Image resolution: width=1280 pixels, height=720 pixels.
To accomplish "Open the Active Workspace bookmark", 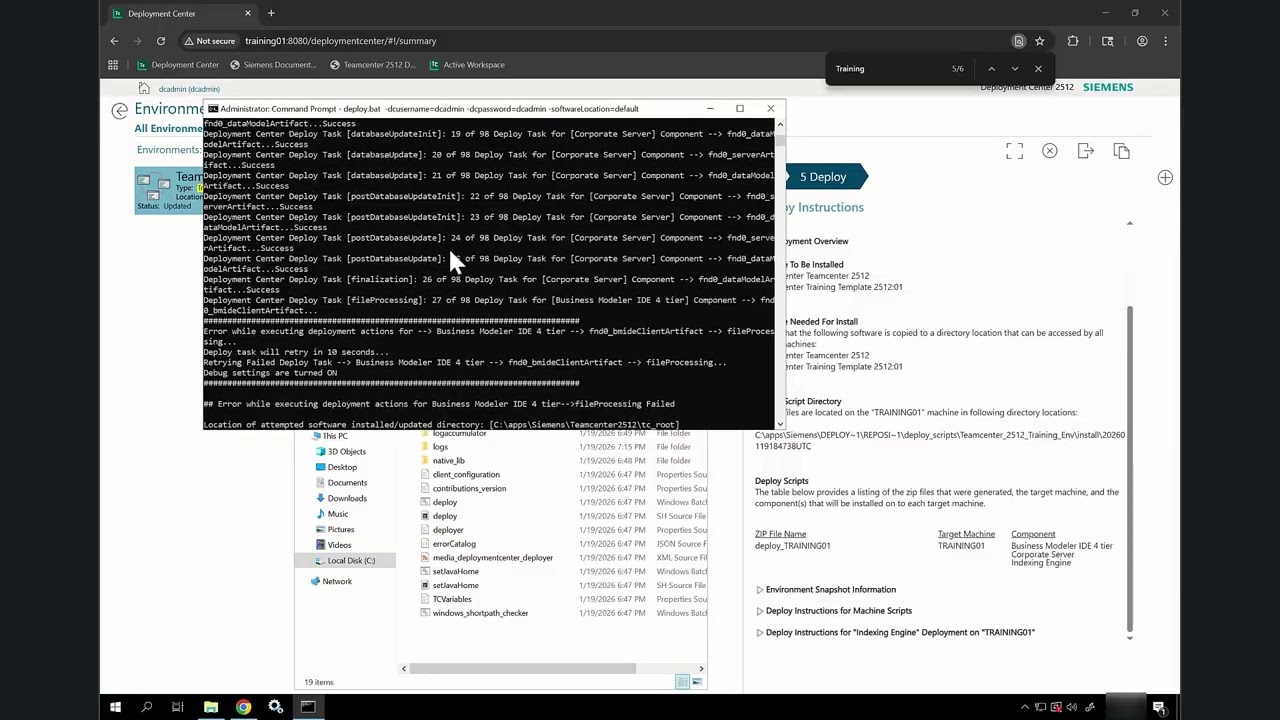I will [467, 65].
